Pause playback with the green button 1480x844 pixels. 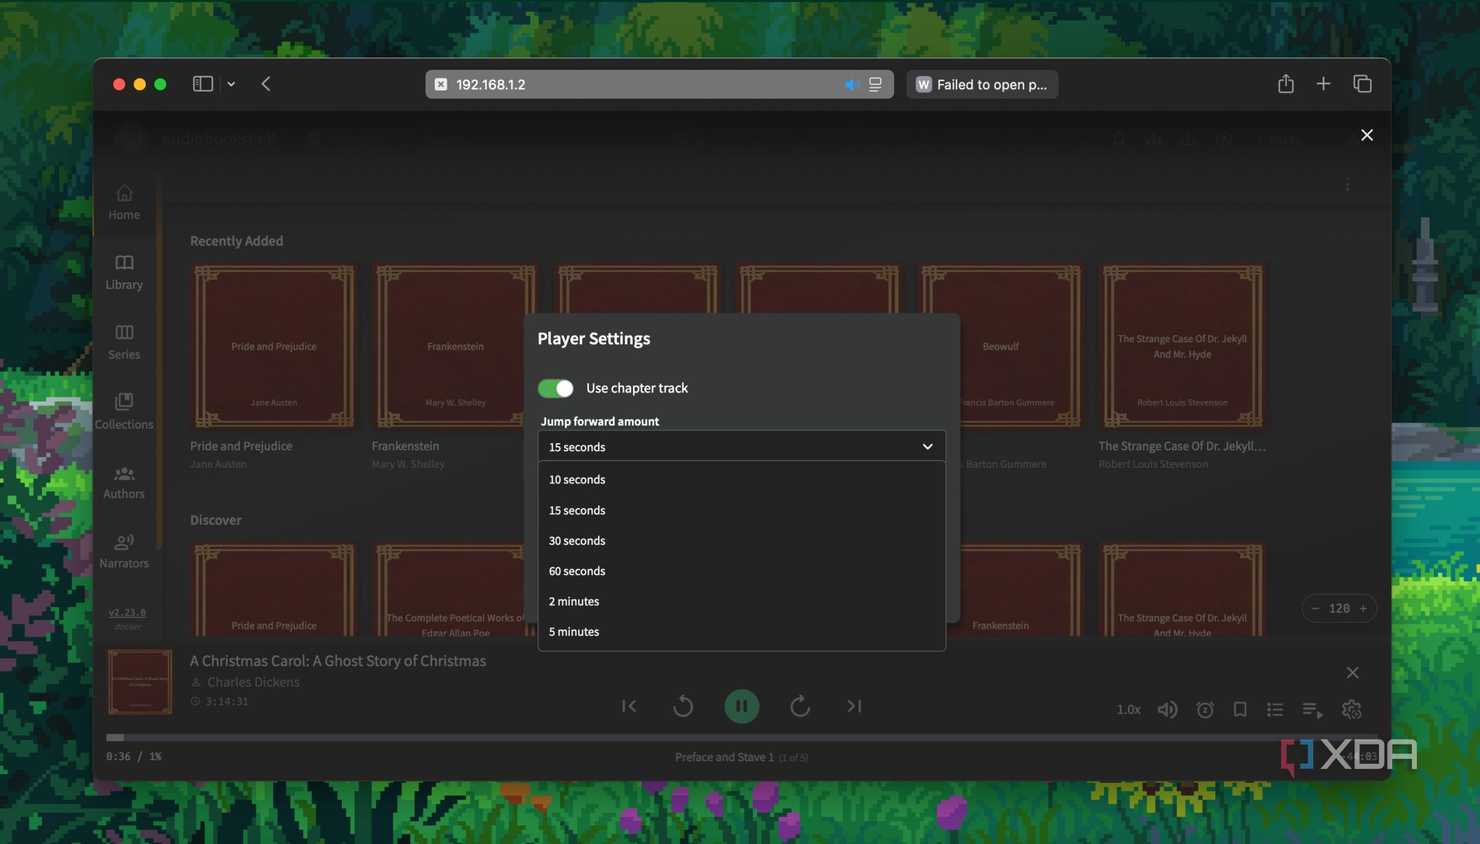coord(742,706)
